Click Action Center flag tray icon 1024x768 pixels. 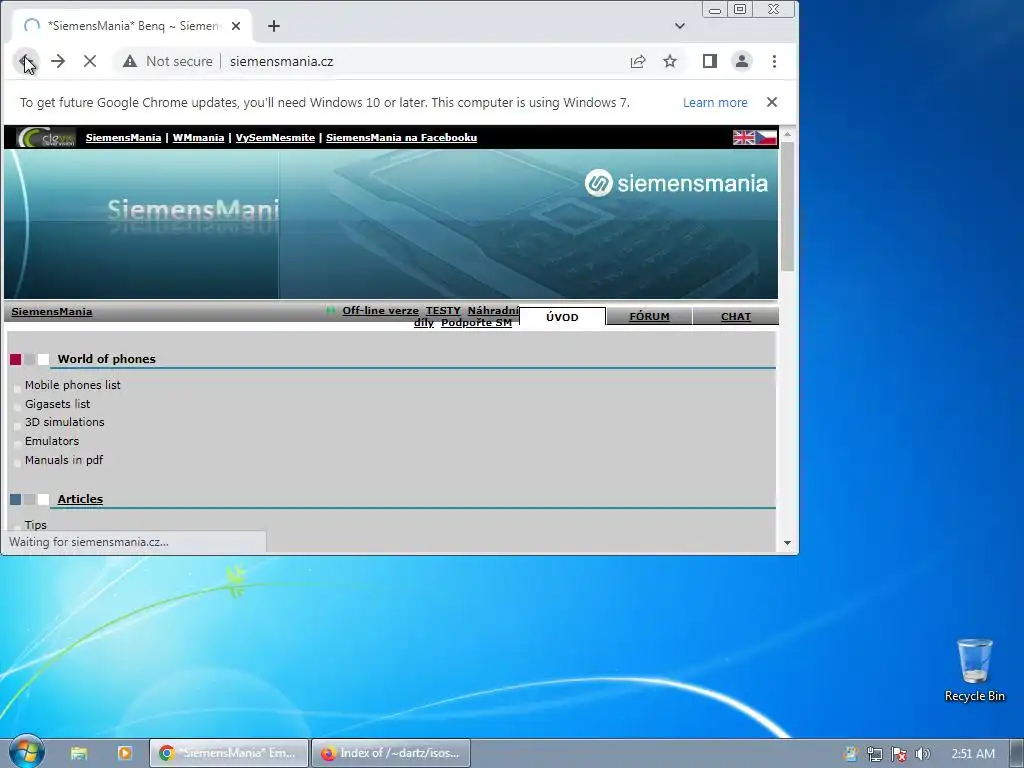tap(899, 754)
